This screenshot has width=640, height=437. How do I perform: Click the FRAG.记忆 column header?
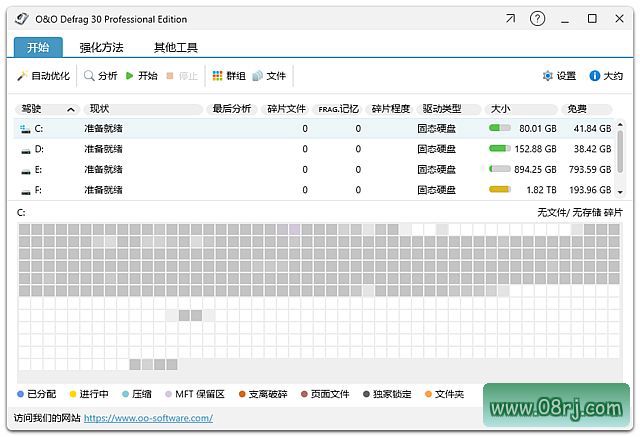[x=338, y=109]
